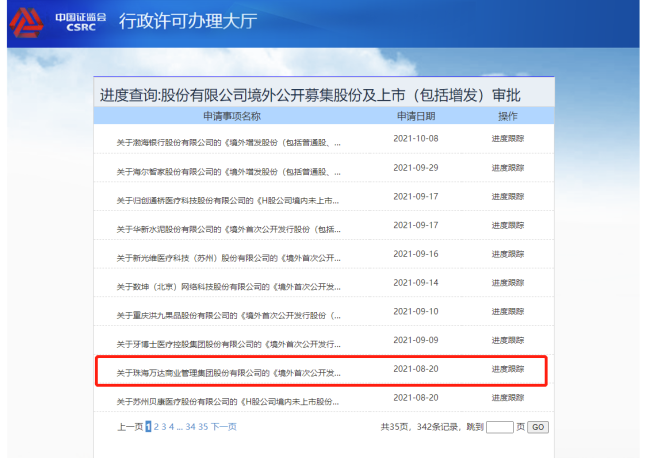
Task: Open the 珠海万达商业管理 application entry
Action: coord(228,373)
